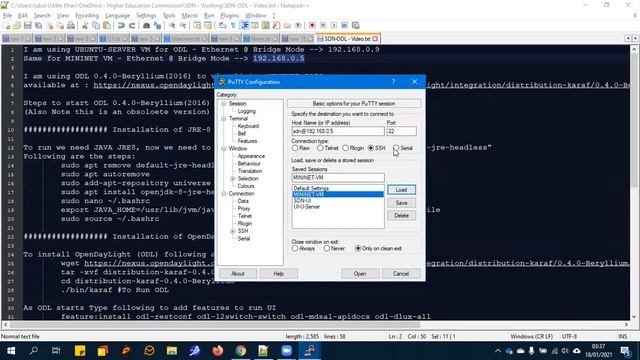Click the PuTTY icon in the taskbar

309,351
